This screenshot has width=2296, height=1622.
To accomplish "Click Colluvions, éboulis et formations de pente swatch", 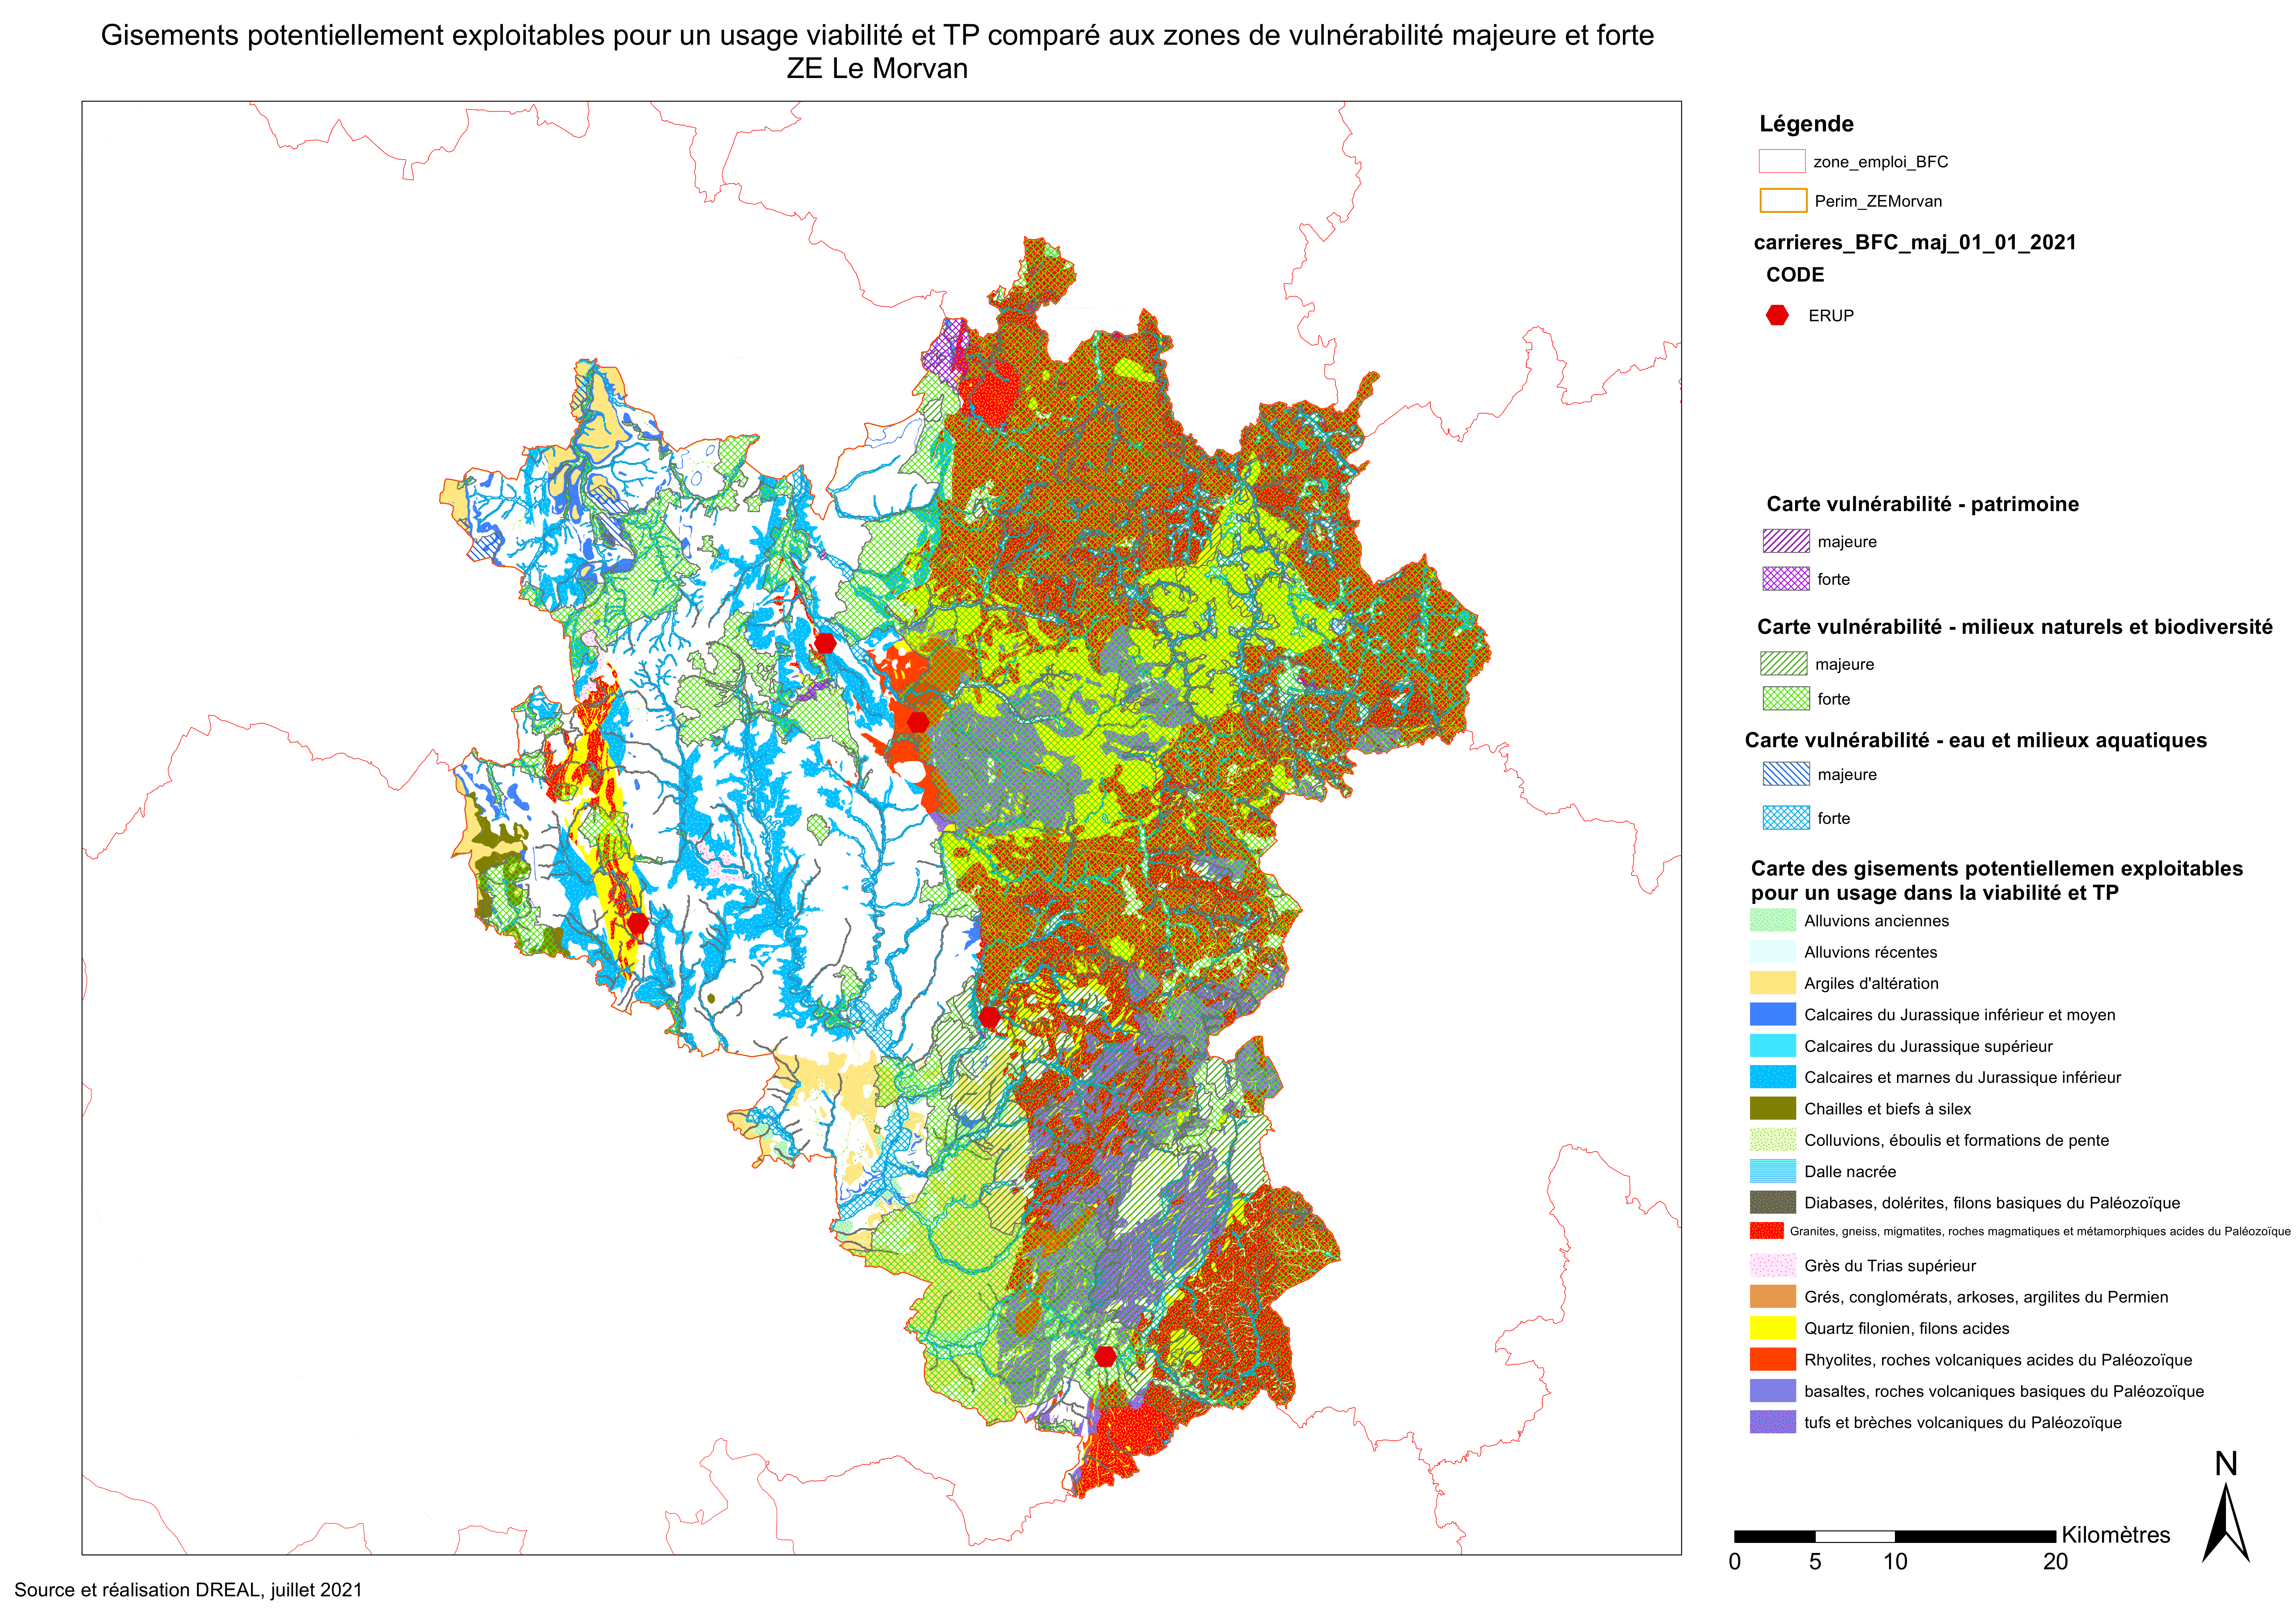I will click(x=1773, y=1140).
